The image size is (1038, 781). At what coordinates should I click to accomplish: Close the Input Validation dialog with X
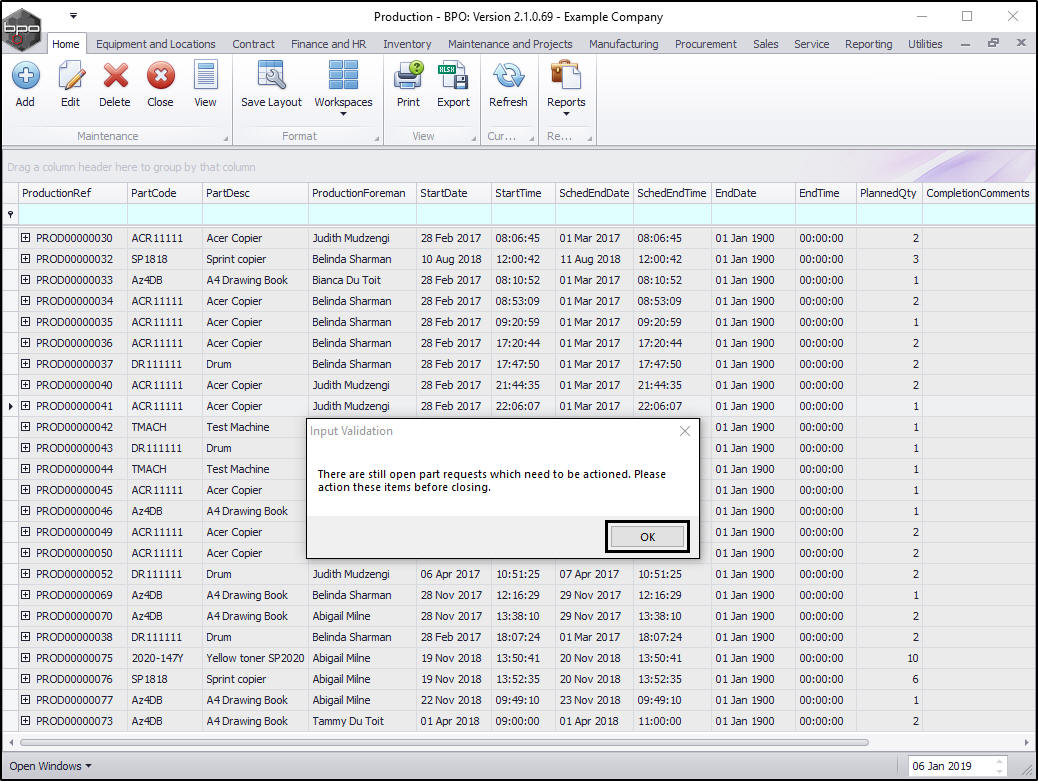(685, 431)
